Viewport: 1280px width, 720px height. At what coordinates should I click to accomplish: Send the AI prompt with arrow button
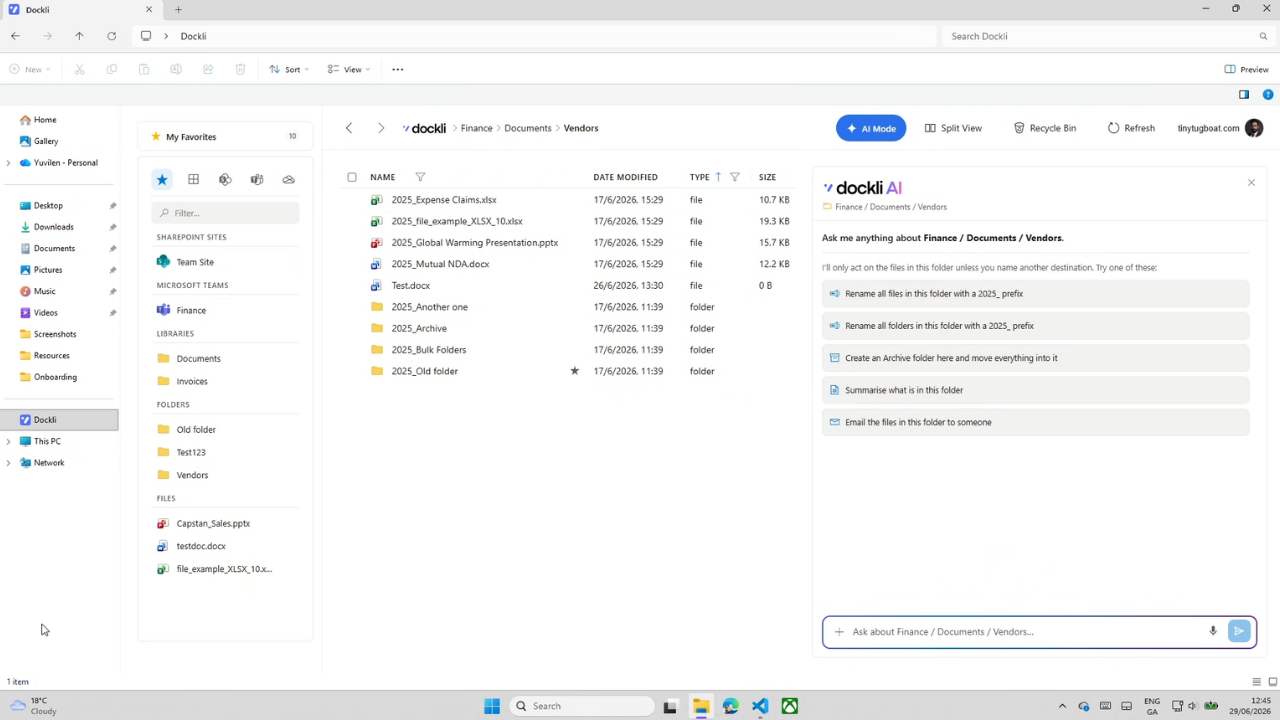pyautogui.click(x=1239, y=631)
